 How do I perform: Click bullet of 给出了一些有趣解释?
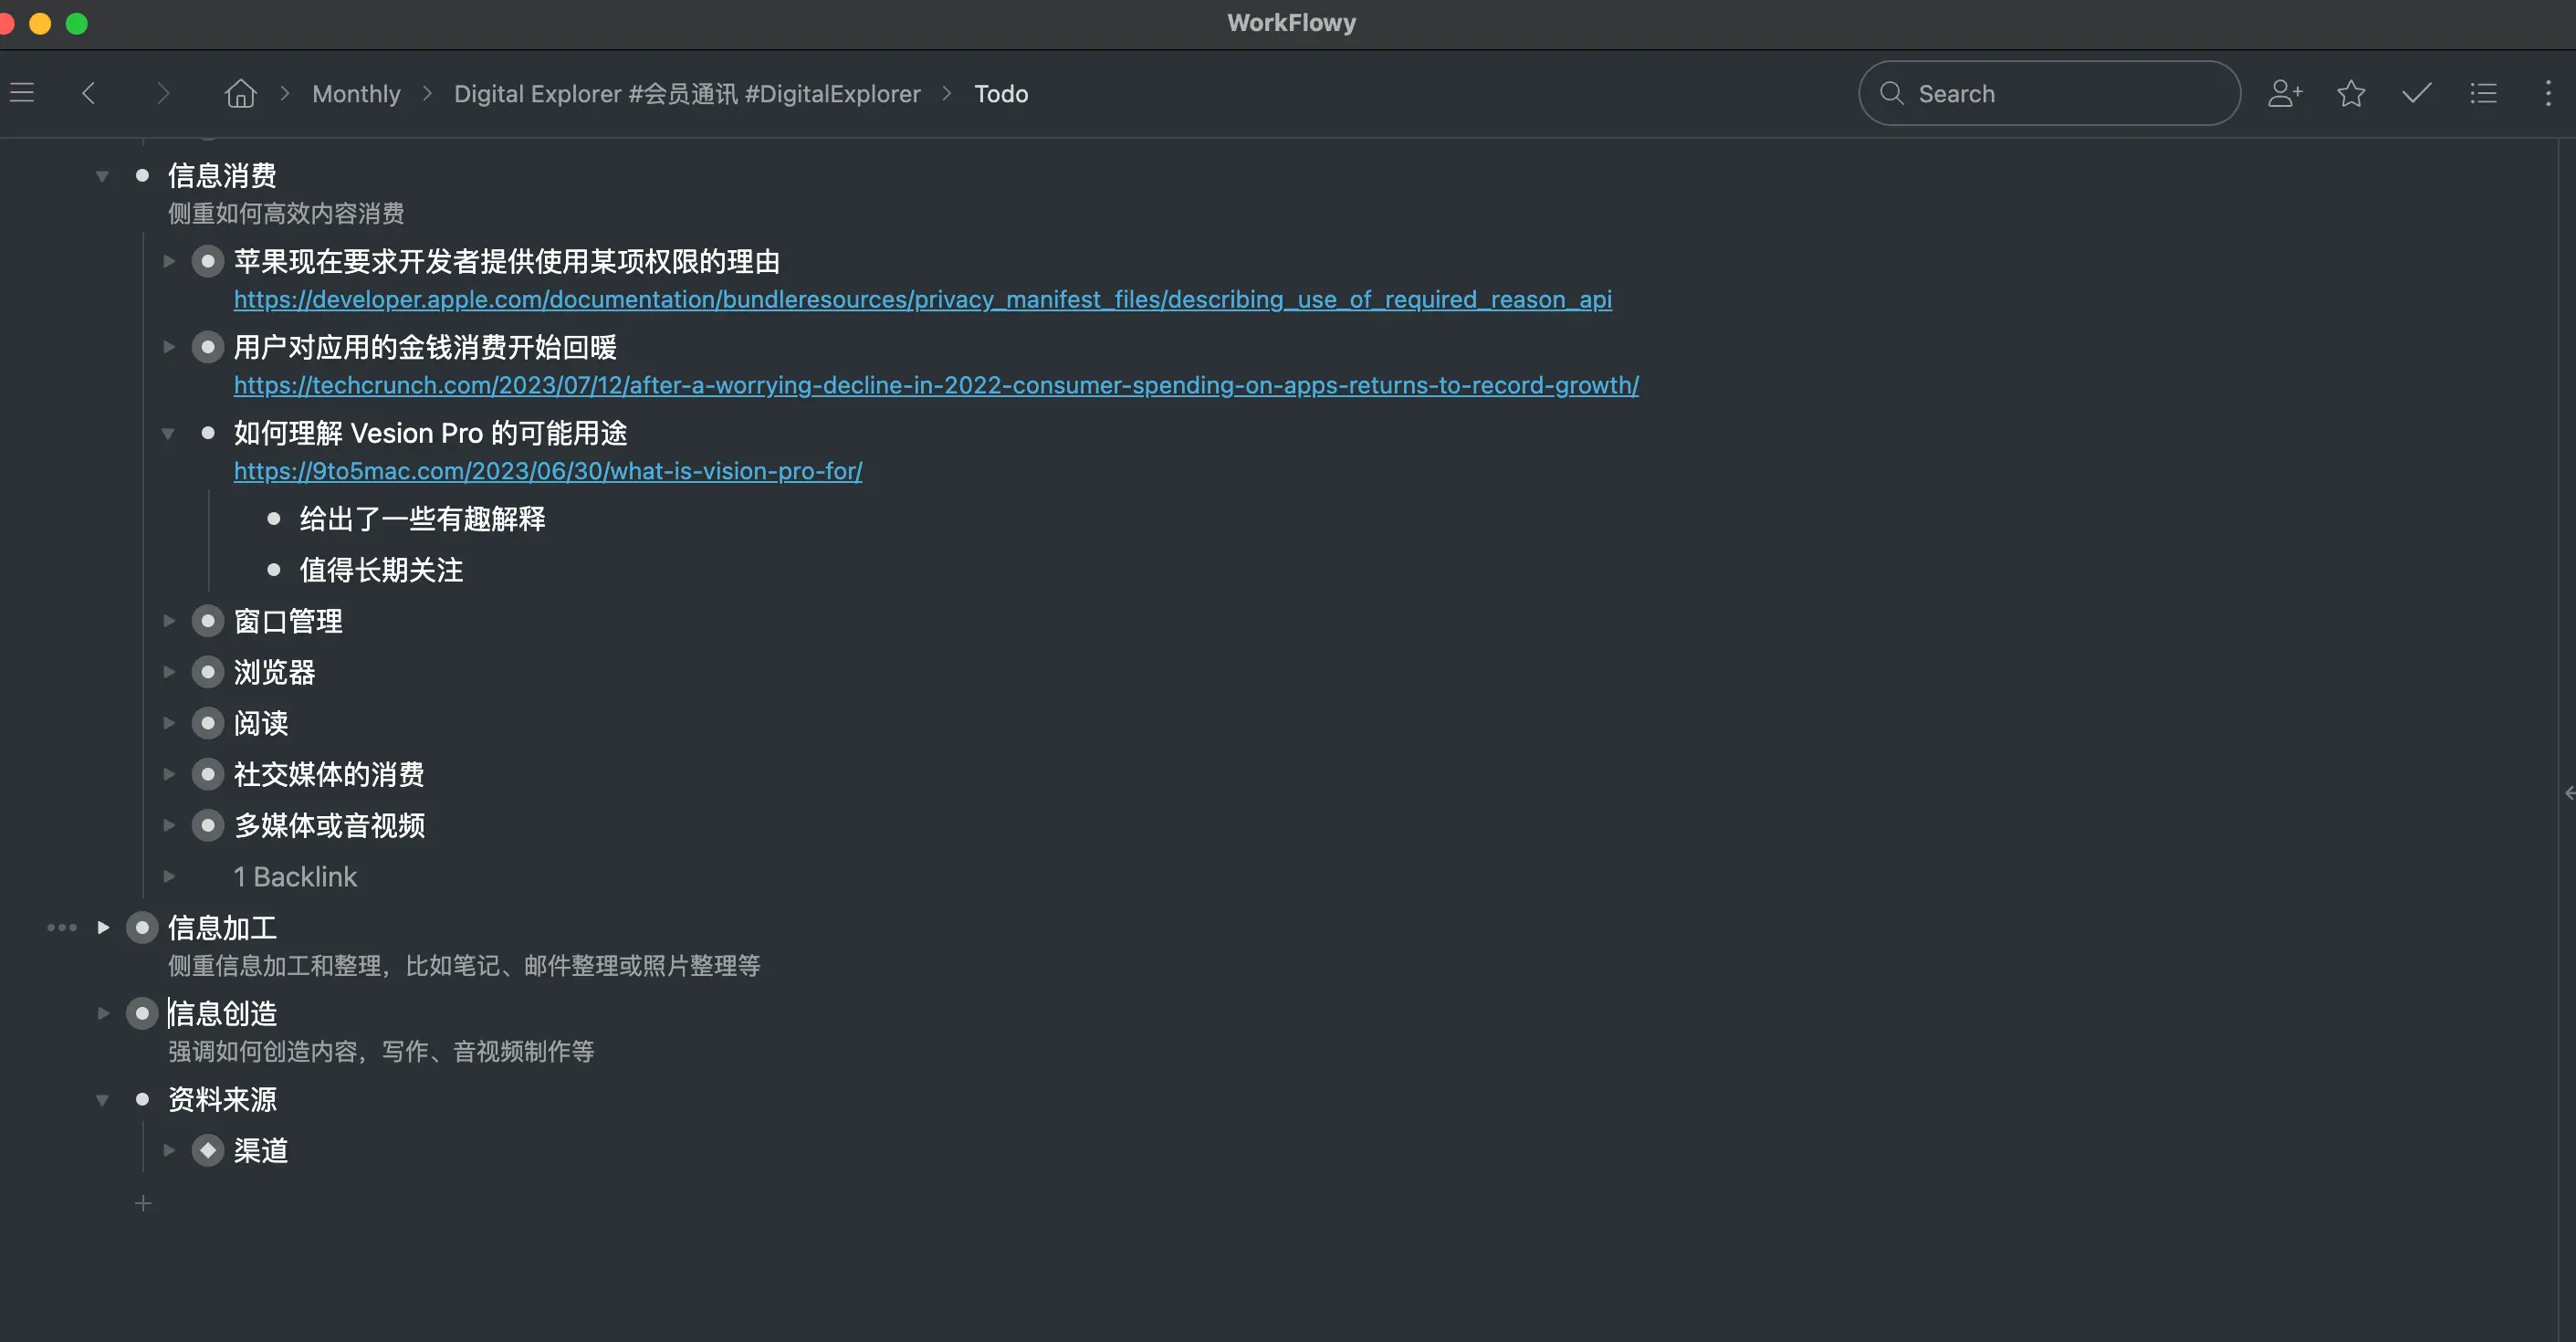click(x=274, y=519)
